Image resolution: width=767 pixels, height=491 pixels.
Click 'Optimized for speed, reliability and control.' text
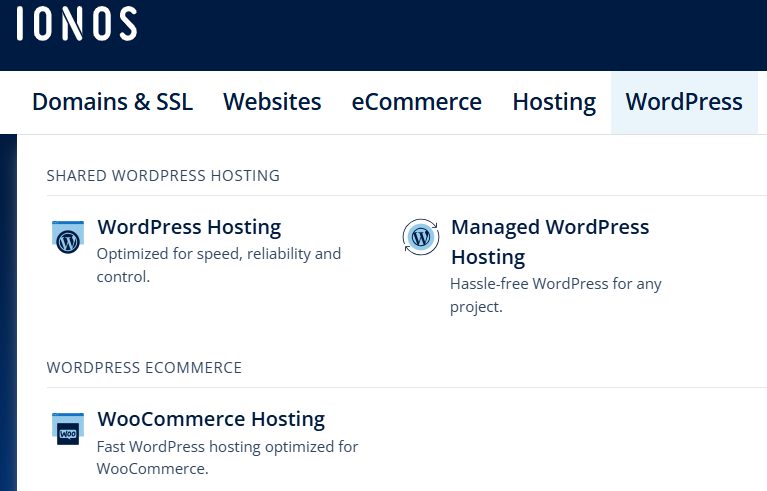pos(219,265)
